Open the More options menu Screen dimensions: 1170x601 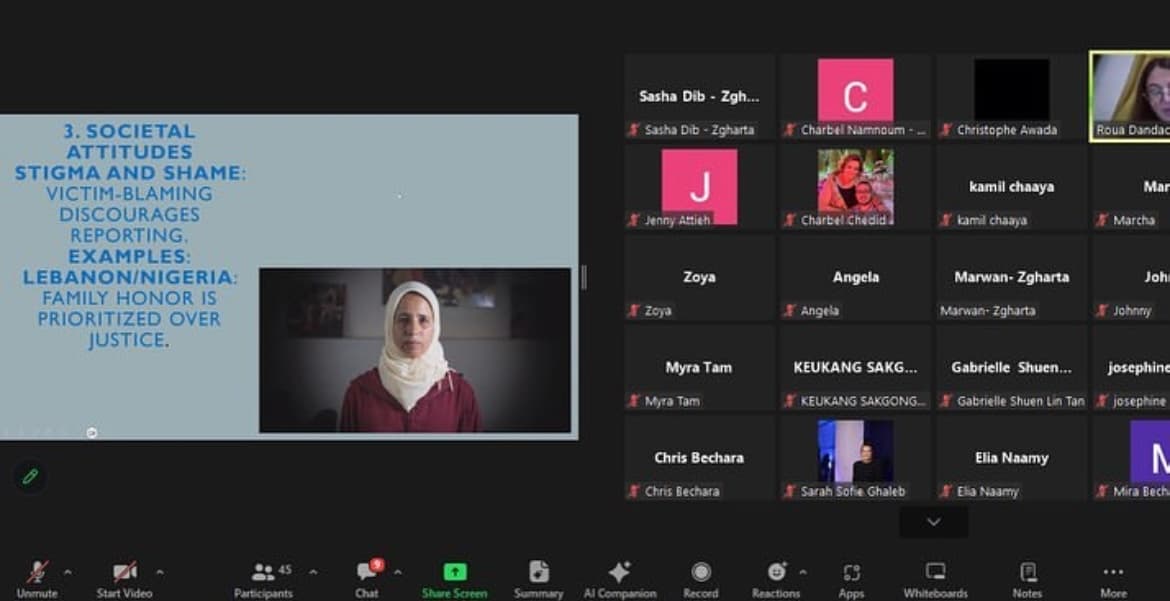(x=1113, y=576)
